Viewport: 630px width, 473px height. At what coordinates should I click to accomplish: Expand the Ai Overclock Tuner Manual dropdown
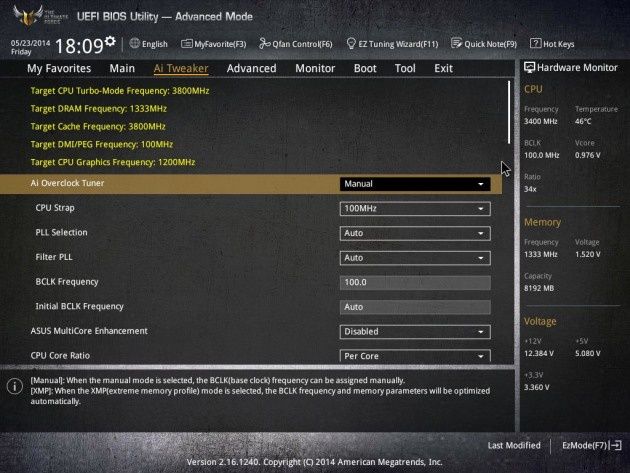point(415,184)
